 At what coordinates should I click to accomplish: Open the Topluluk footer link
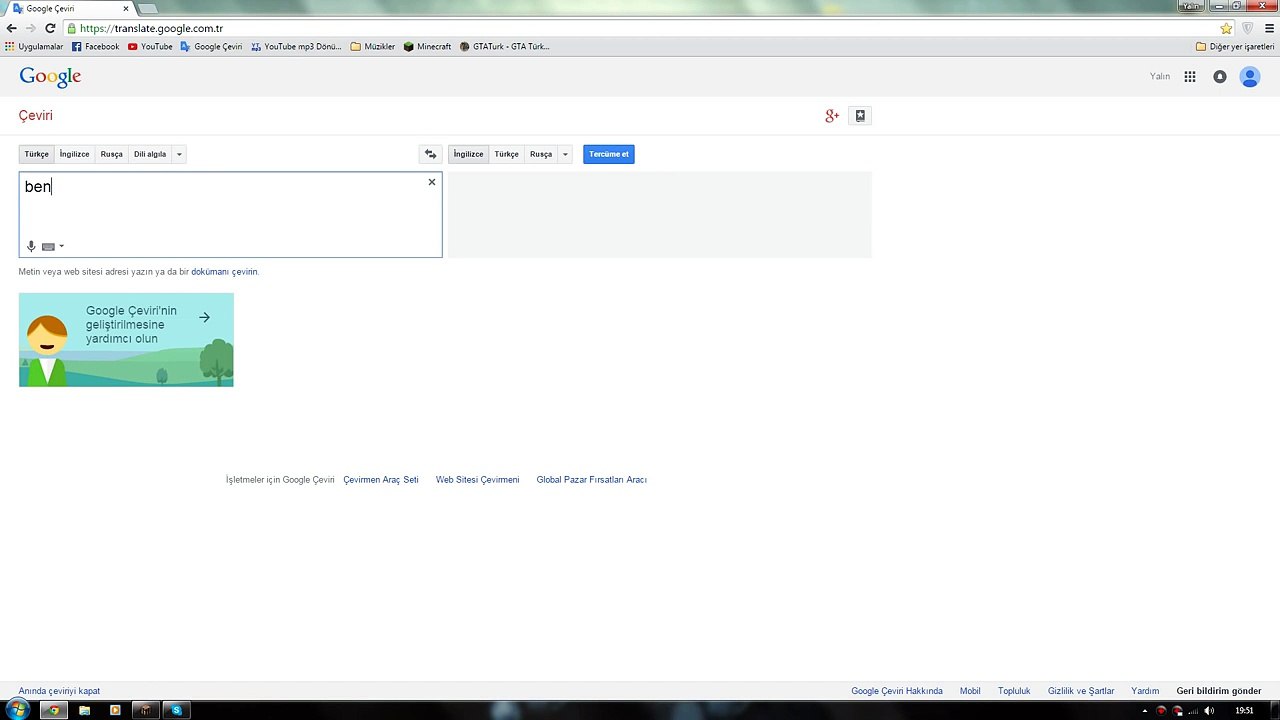point(1014,691)
